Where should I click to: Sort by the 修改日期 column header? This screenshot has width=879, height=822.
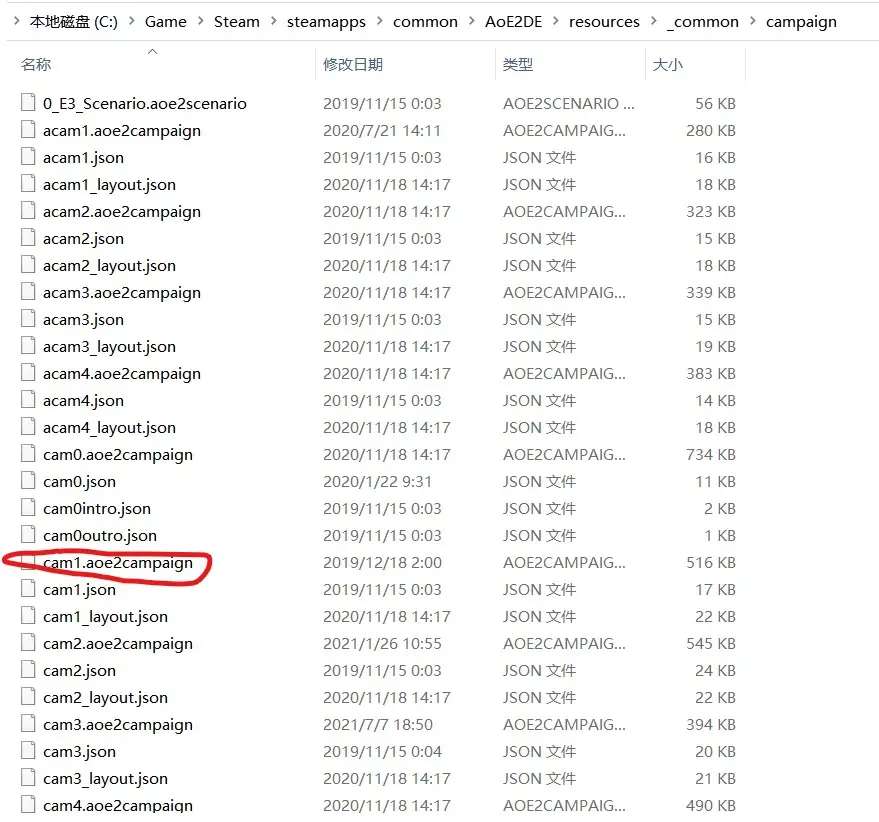pos(353,64)
